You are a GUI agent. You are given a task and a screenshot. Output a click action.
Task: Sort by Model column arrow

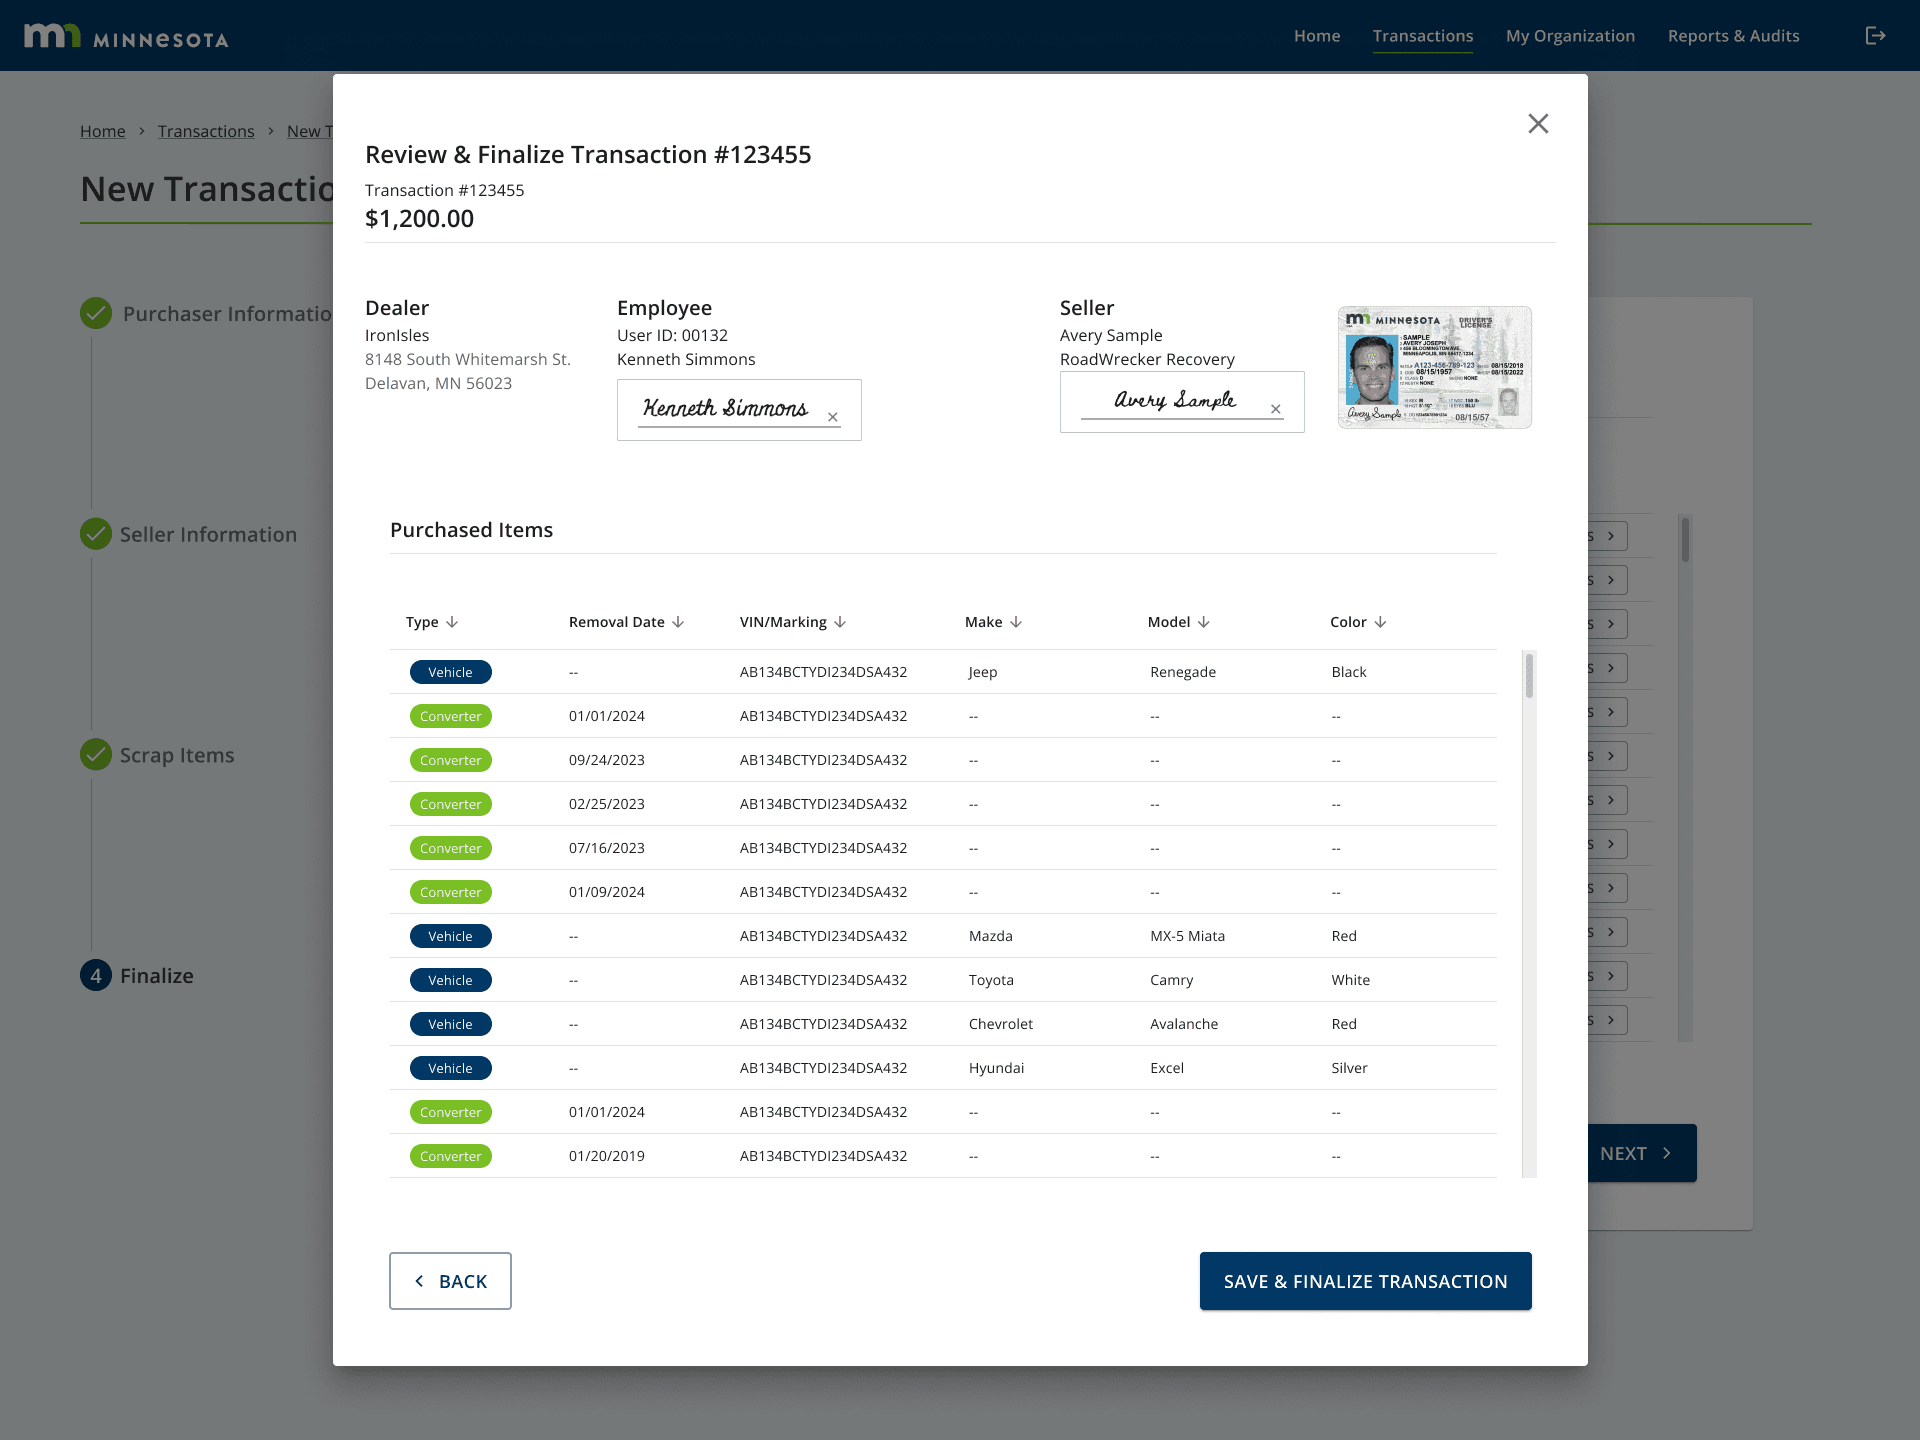[1204, 622]
